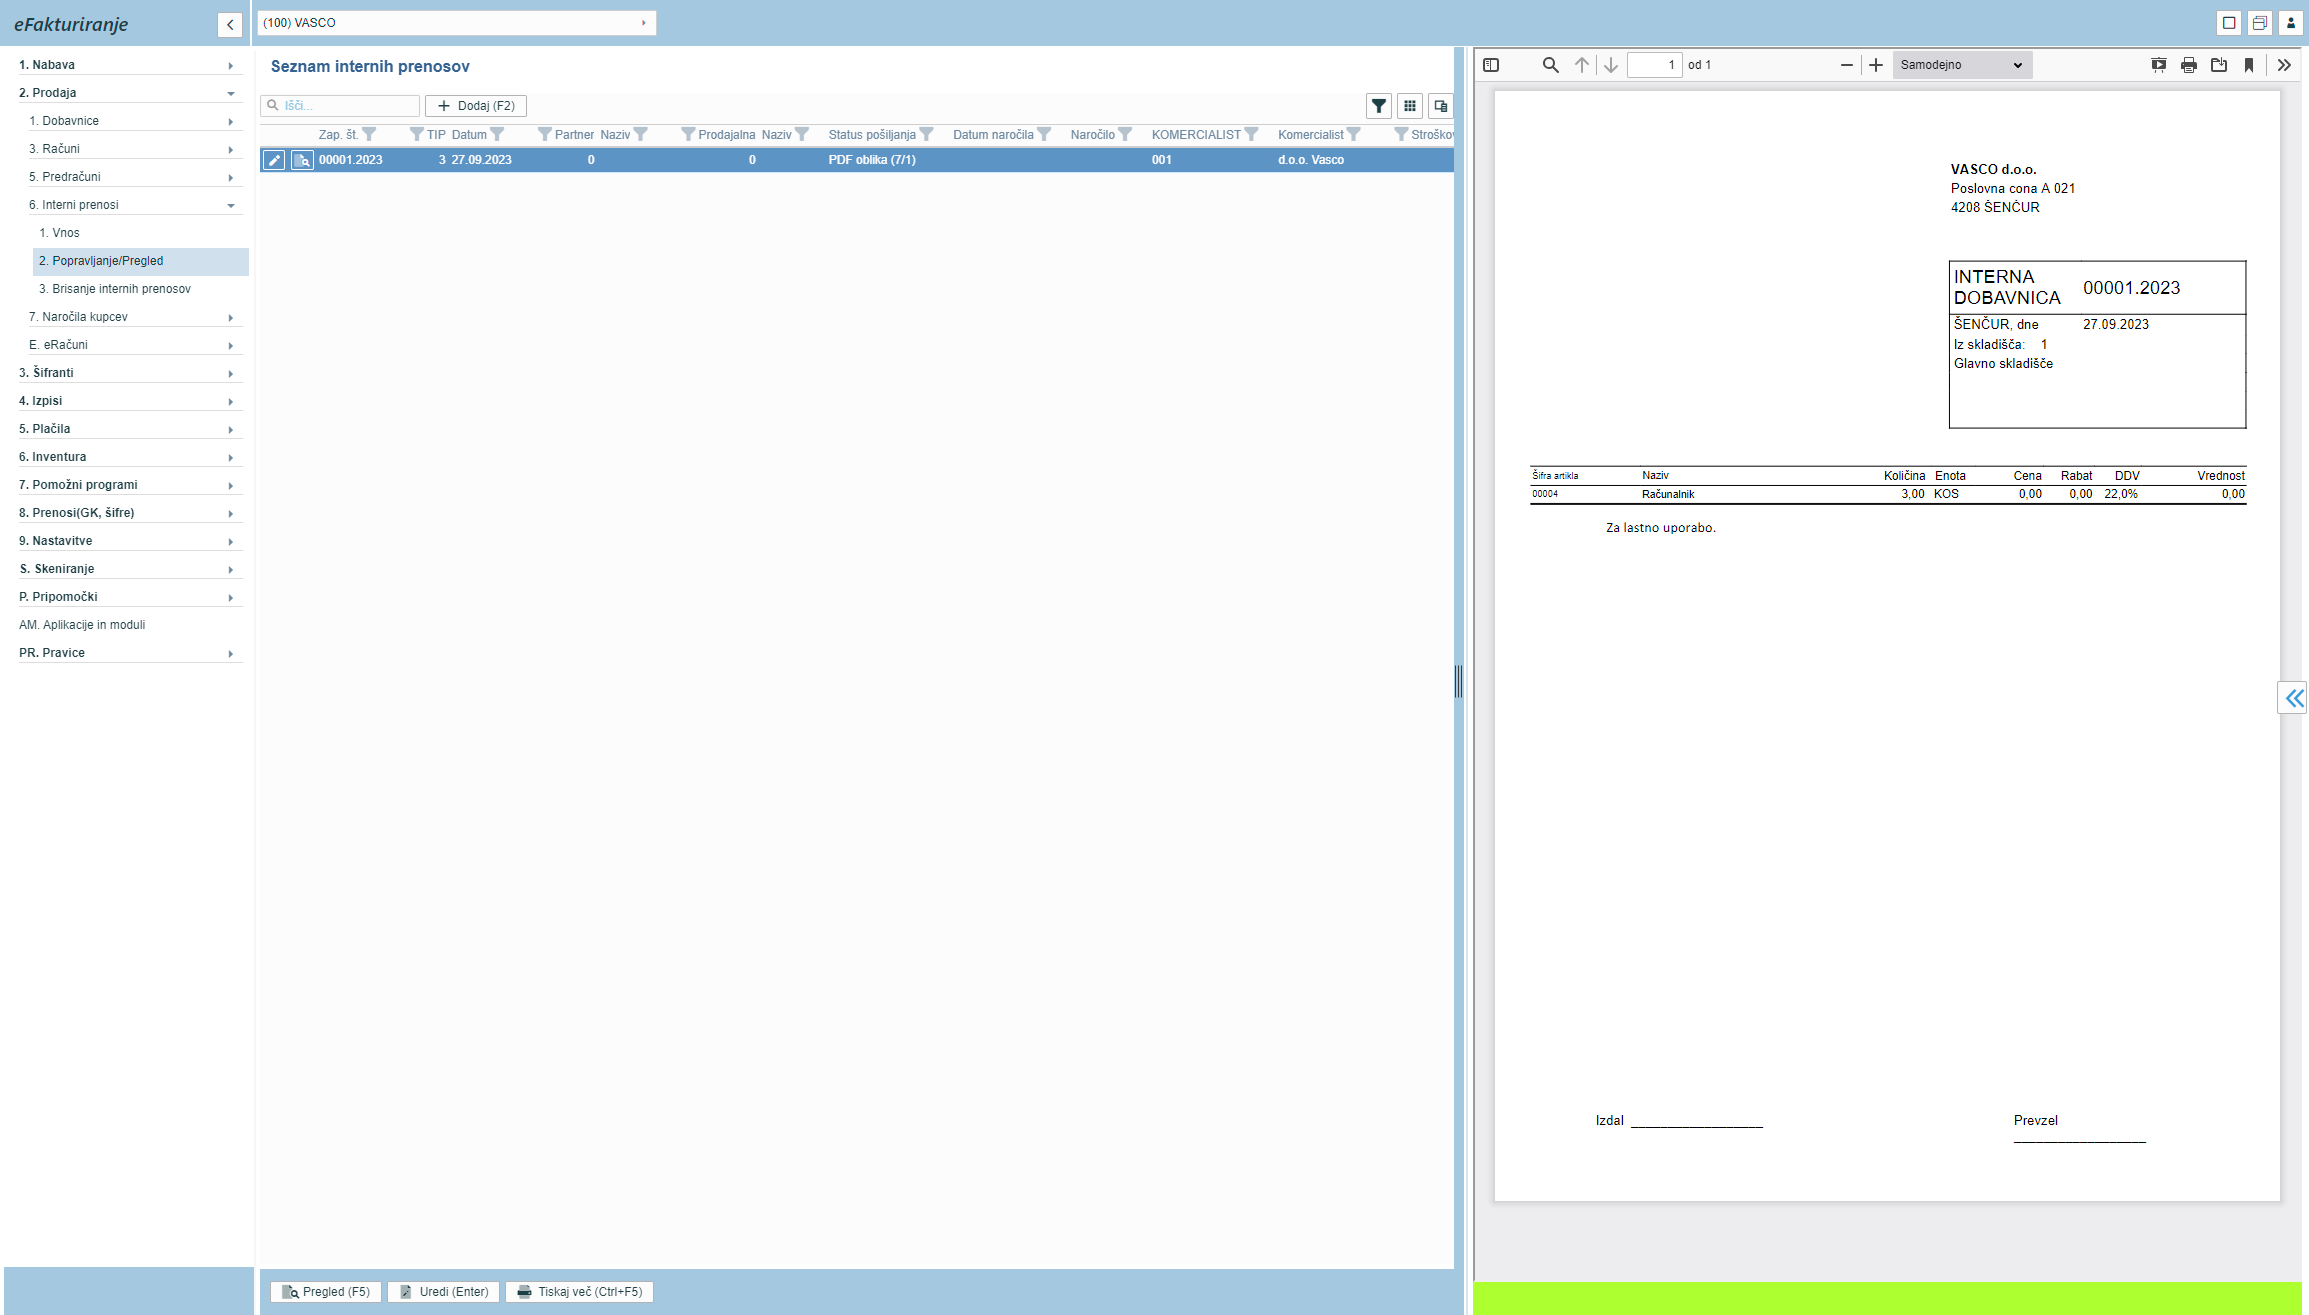Expand the 1. Nabava menu
Screen dimensions: 2309x1315
[129, 65]
